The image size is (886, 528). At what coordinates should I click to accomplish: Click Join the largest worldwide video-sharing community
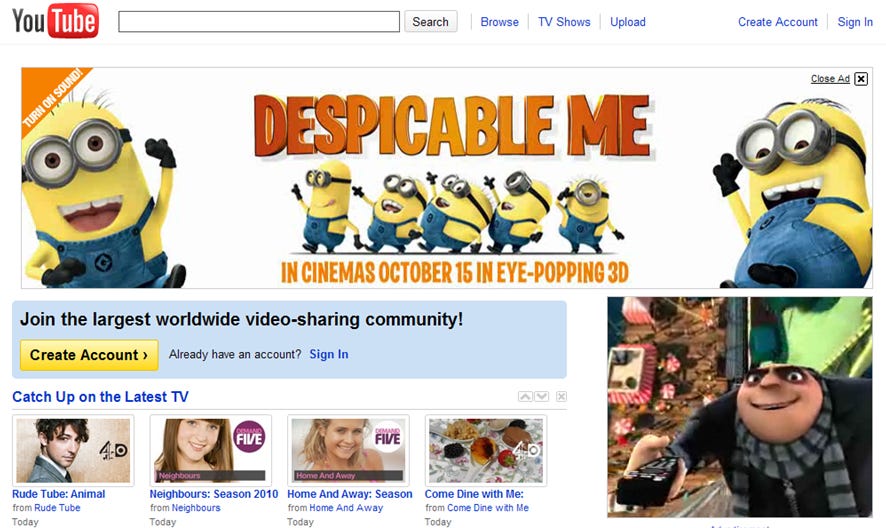pos(242,319)
